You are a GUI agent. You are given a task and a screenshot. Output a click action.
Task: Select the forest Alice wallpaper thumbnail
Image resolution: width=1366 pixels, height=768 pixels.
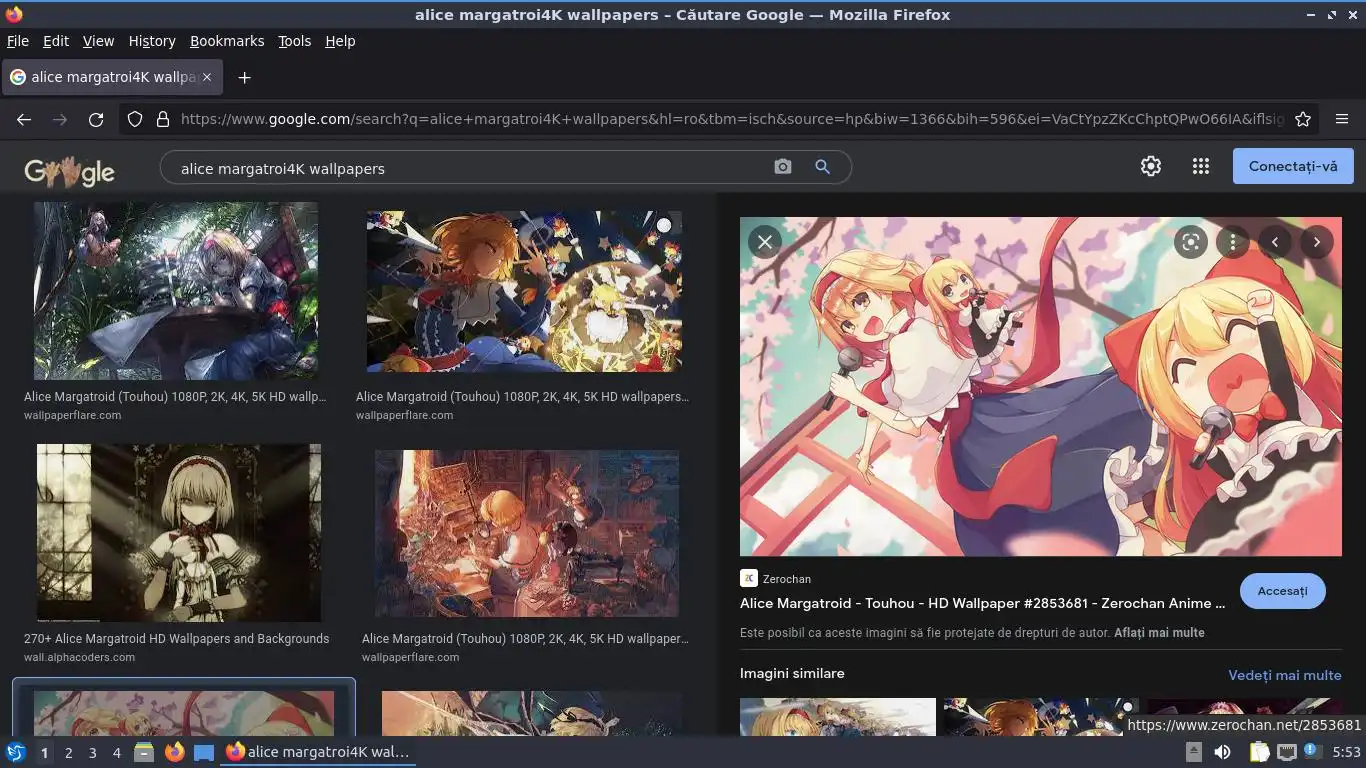tap(176, 291)
